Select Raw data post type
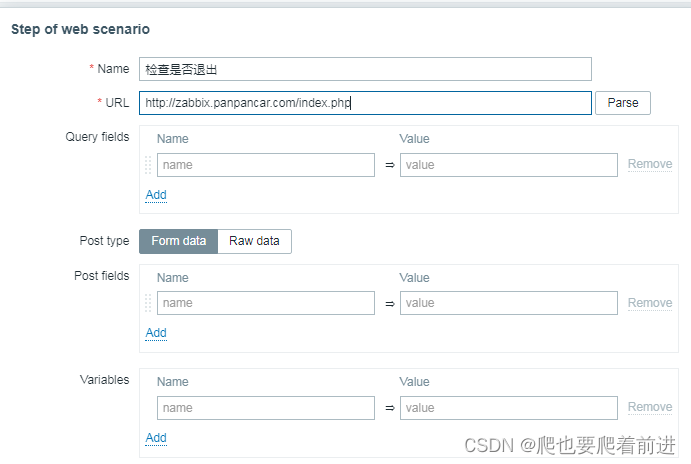Image resolution: width=691 pixels, height=464 pixels. 254,241
